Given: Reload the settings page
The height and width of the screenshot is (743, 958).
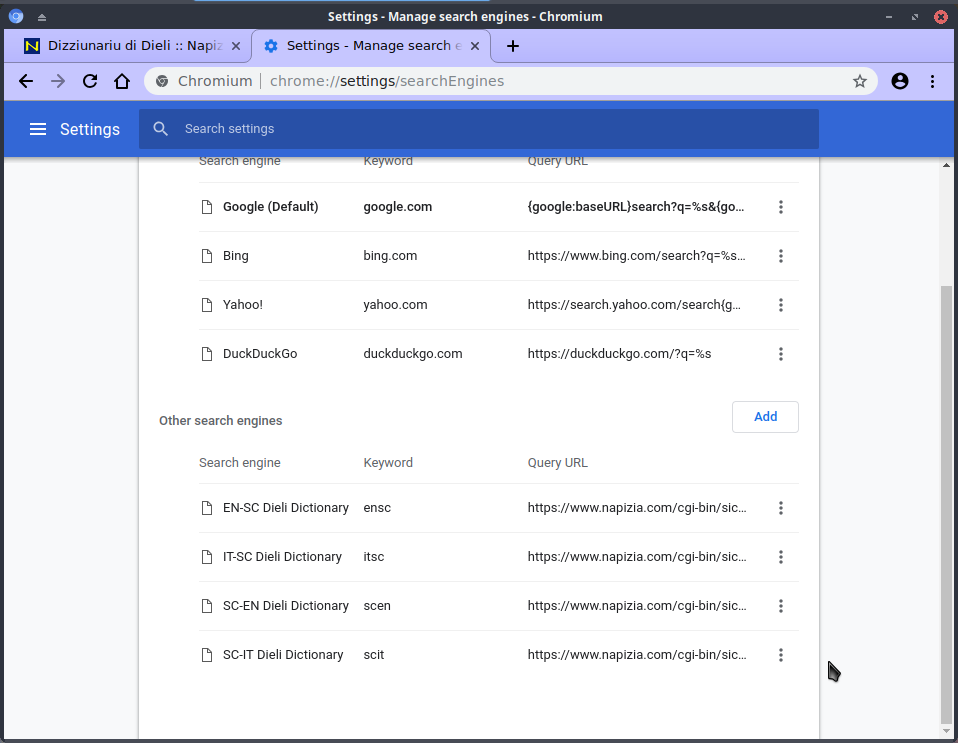Looking at the screenshot, I should [x=90, y=81].
